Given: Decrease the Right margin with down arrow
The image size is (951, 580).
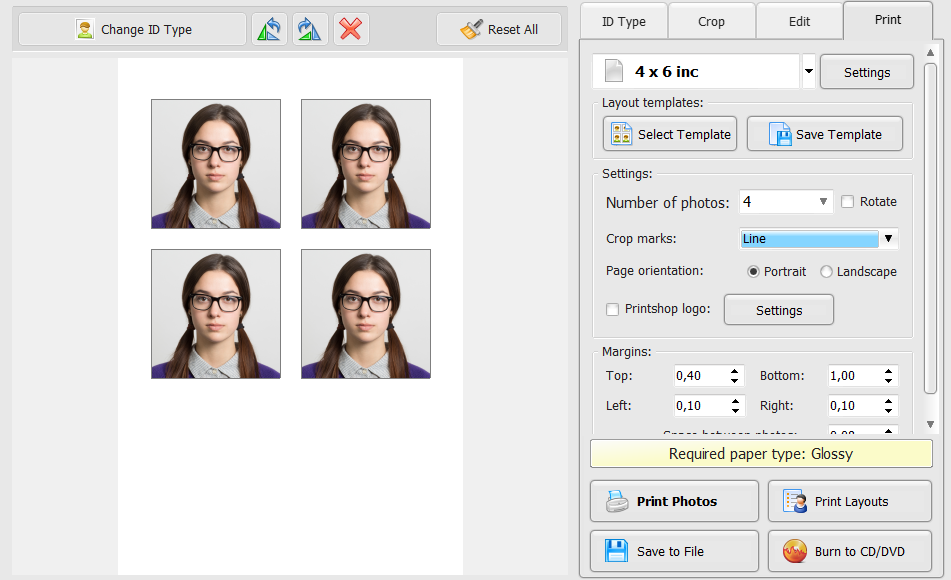Looking at the screenshot, I should 889,411.
